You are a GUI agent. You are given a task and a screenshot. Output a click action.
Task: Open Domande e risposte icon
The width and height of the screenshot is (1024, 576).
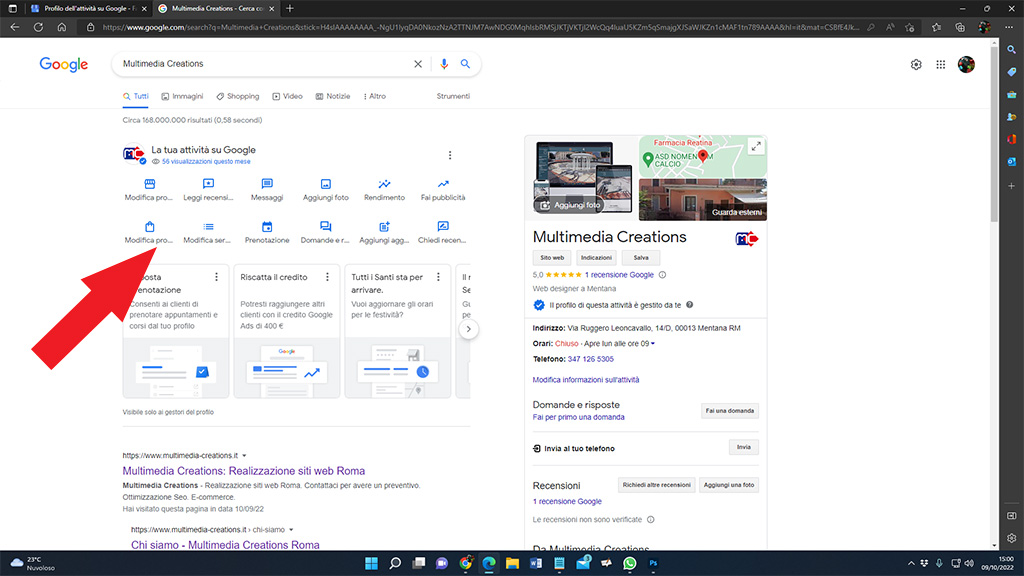pos(325,227)
